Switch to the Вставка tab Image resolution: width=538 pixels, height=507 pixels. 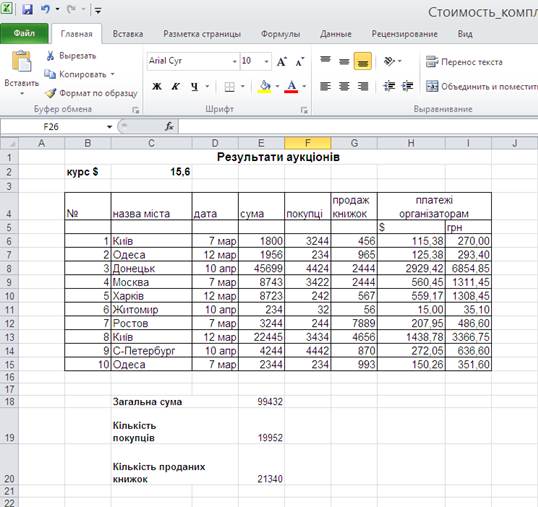click(128, 34)
